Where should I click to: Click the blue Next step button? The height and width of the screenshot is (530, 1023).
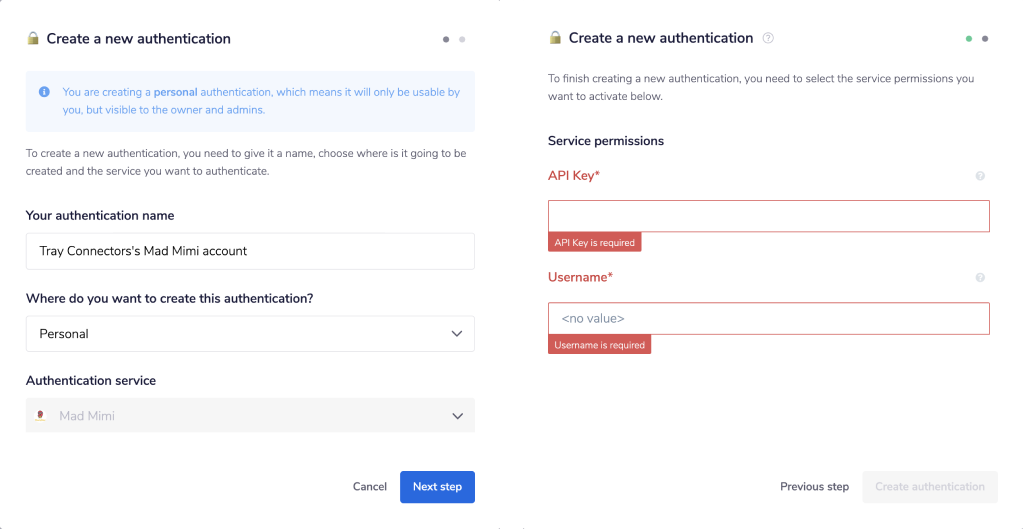[x=437, y=487]
